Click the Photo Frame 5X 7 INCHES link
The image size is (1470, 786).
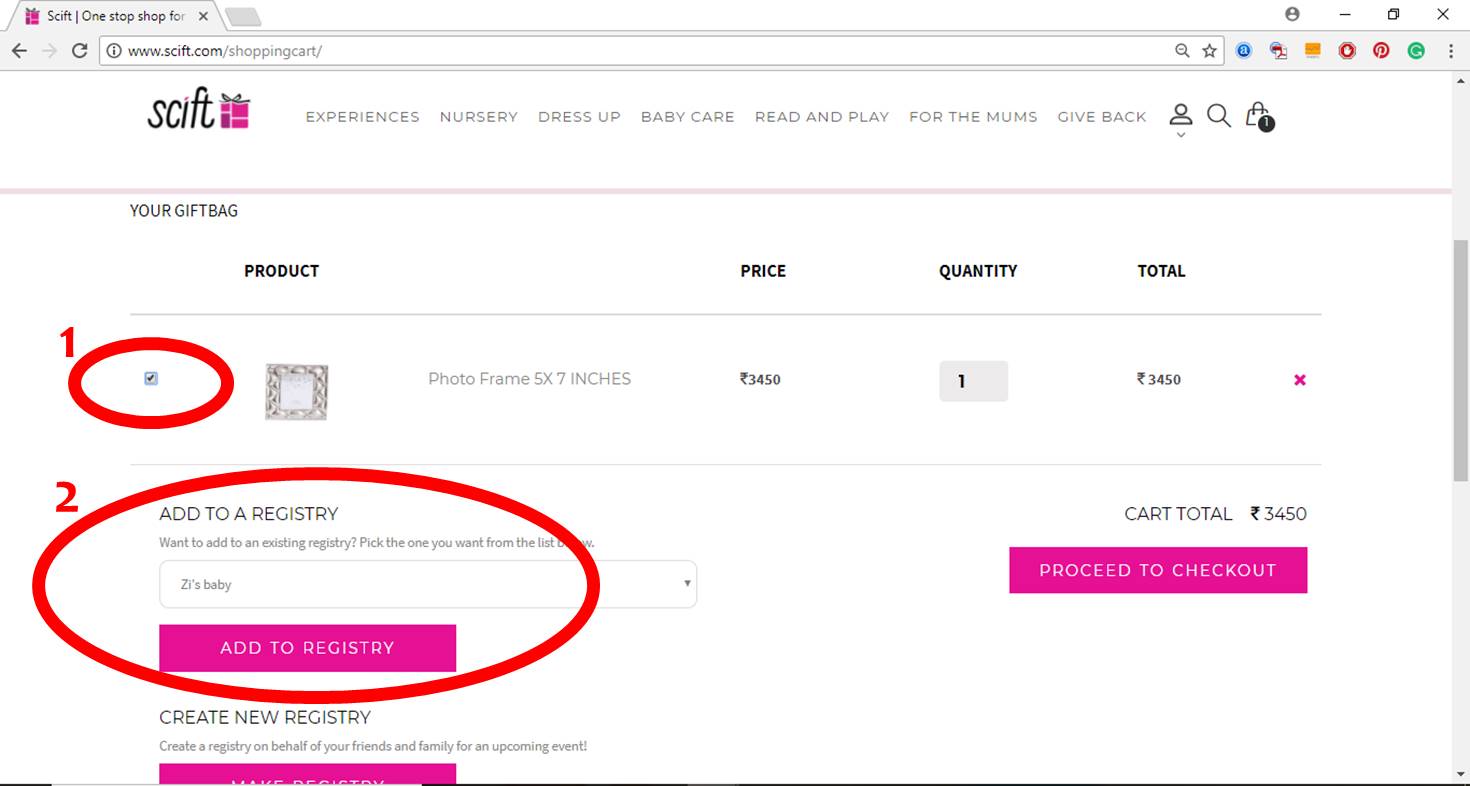click(529, 379)
